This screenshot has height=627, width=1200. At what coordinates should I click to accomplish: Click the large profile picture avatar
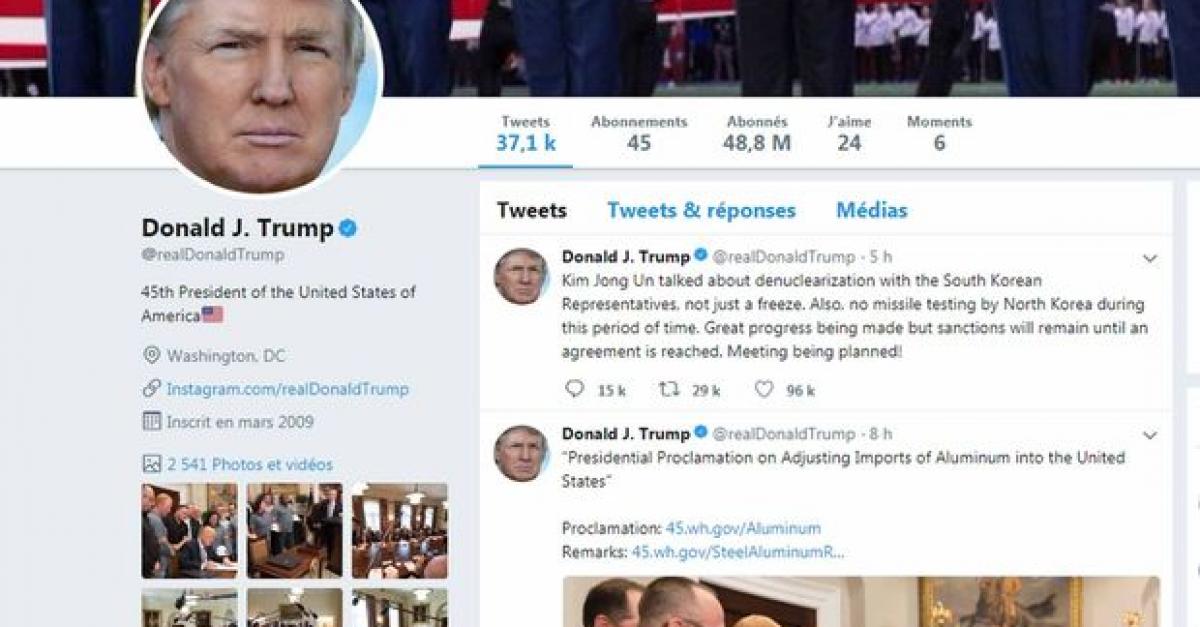[260, 95]
